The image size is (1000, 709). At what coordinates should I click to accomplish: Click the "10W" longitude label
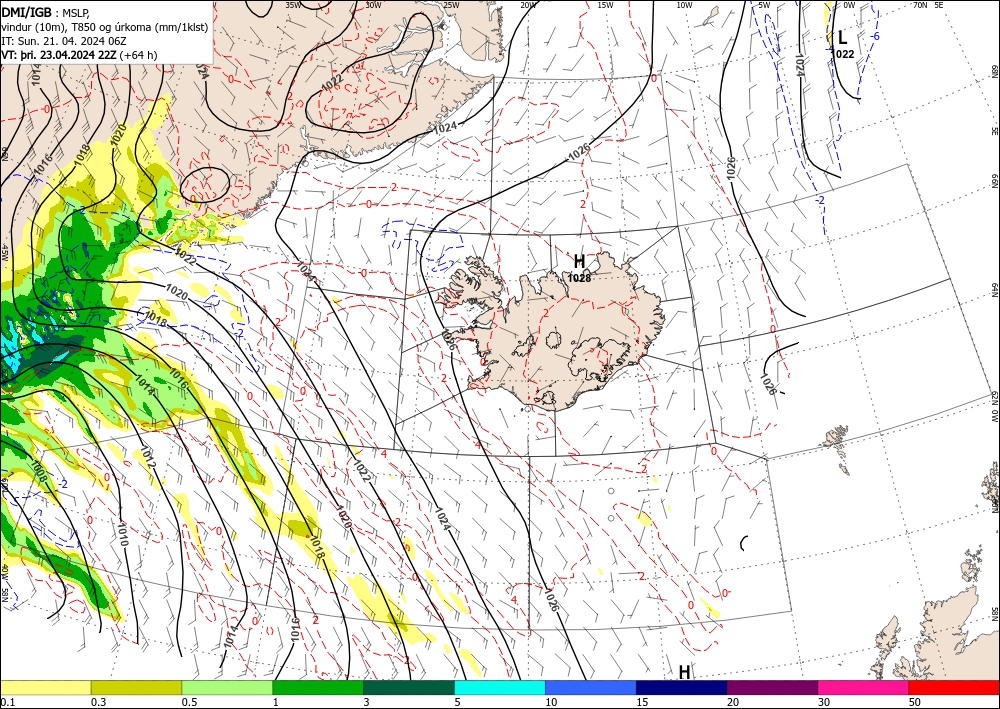(x=684, y=5)
